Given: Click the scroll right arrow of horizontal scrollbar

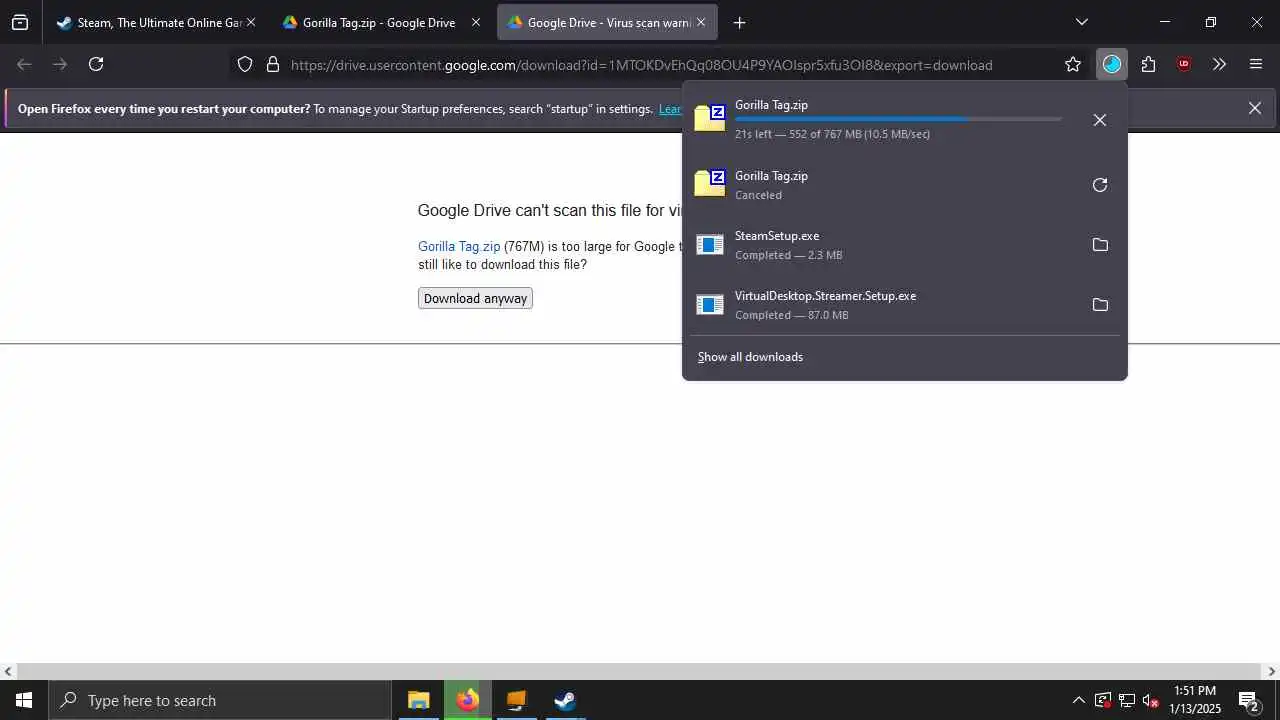Looking at the screenshot, I should pos(1272,671).
